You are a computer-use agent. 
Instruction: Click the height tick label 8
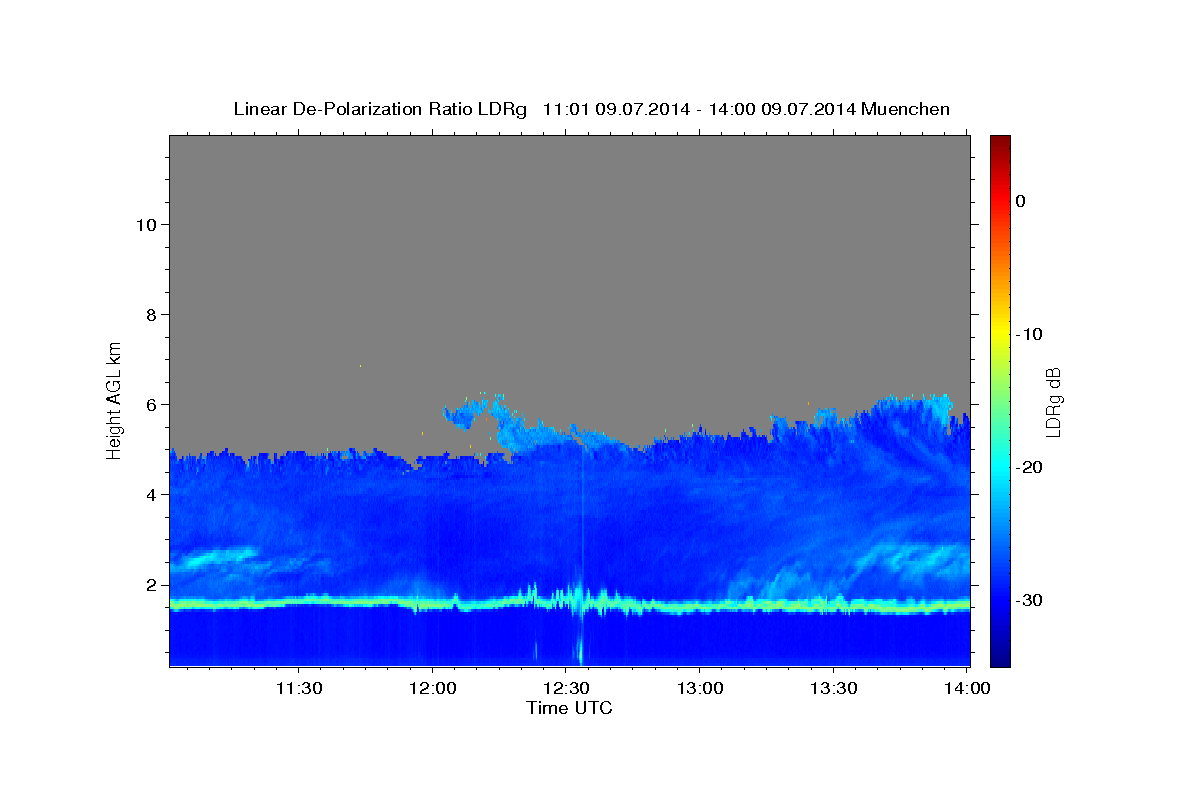pyautogui.click(x=149, y=314)
